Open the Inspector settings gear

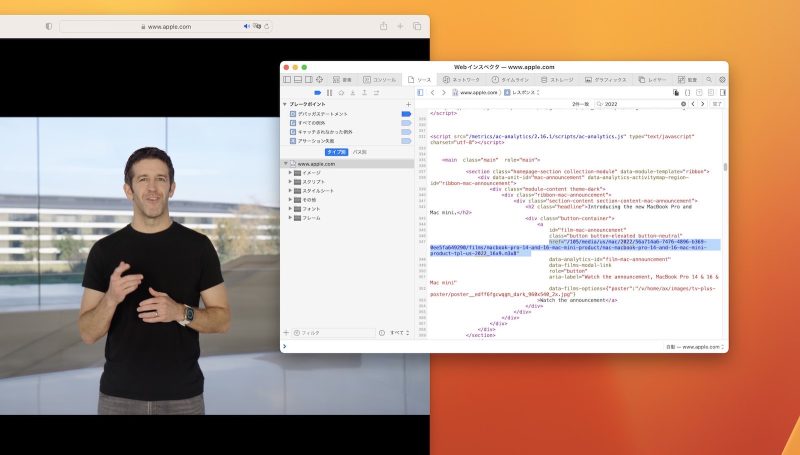[722, 79]
